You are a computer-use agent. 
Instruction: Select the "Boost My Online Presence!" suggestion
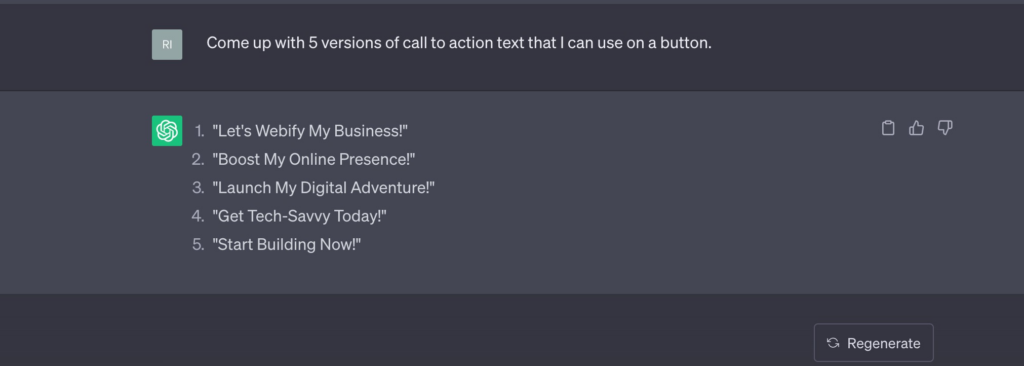click(313, 159)
